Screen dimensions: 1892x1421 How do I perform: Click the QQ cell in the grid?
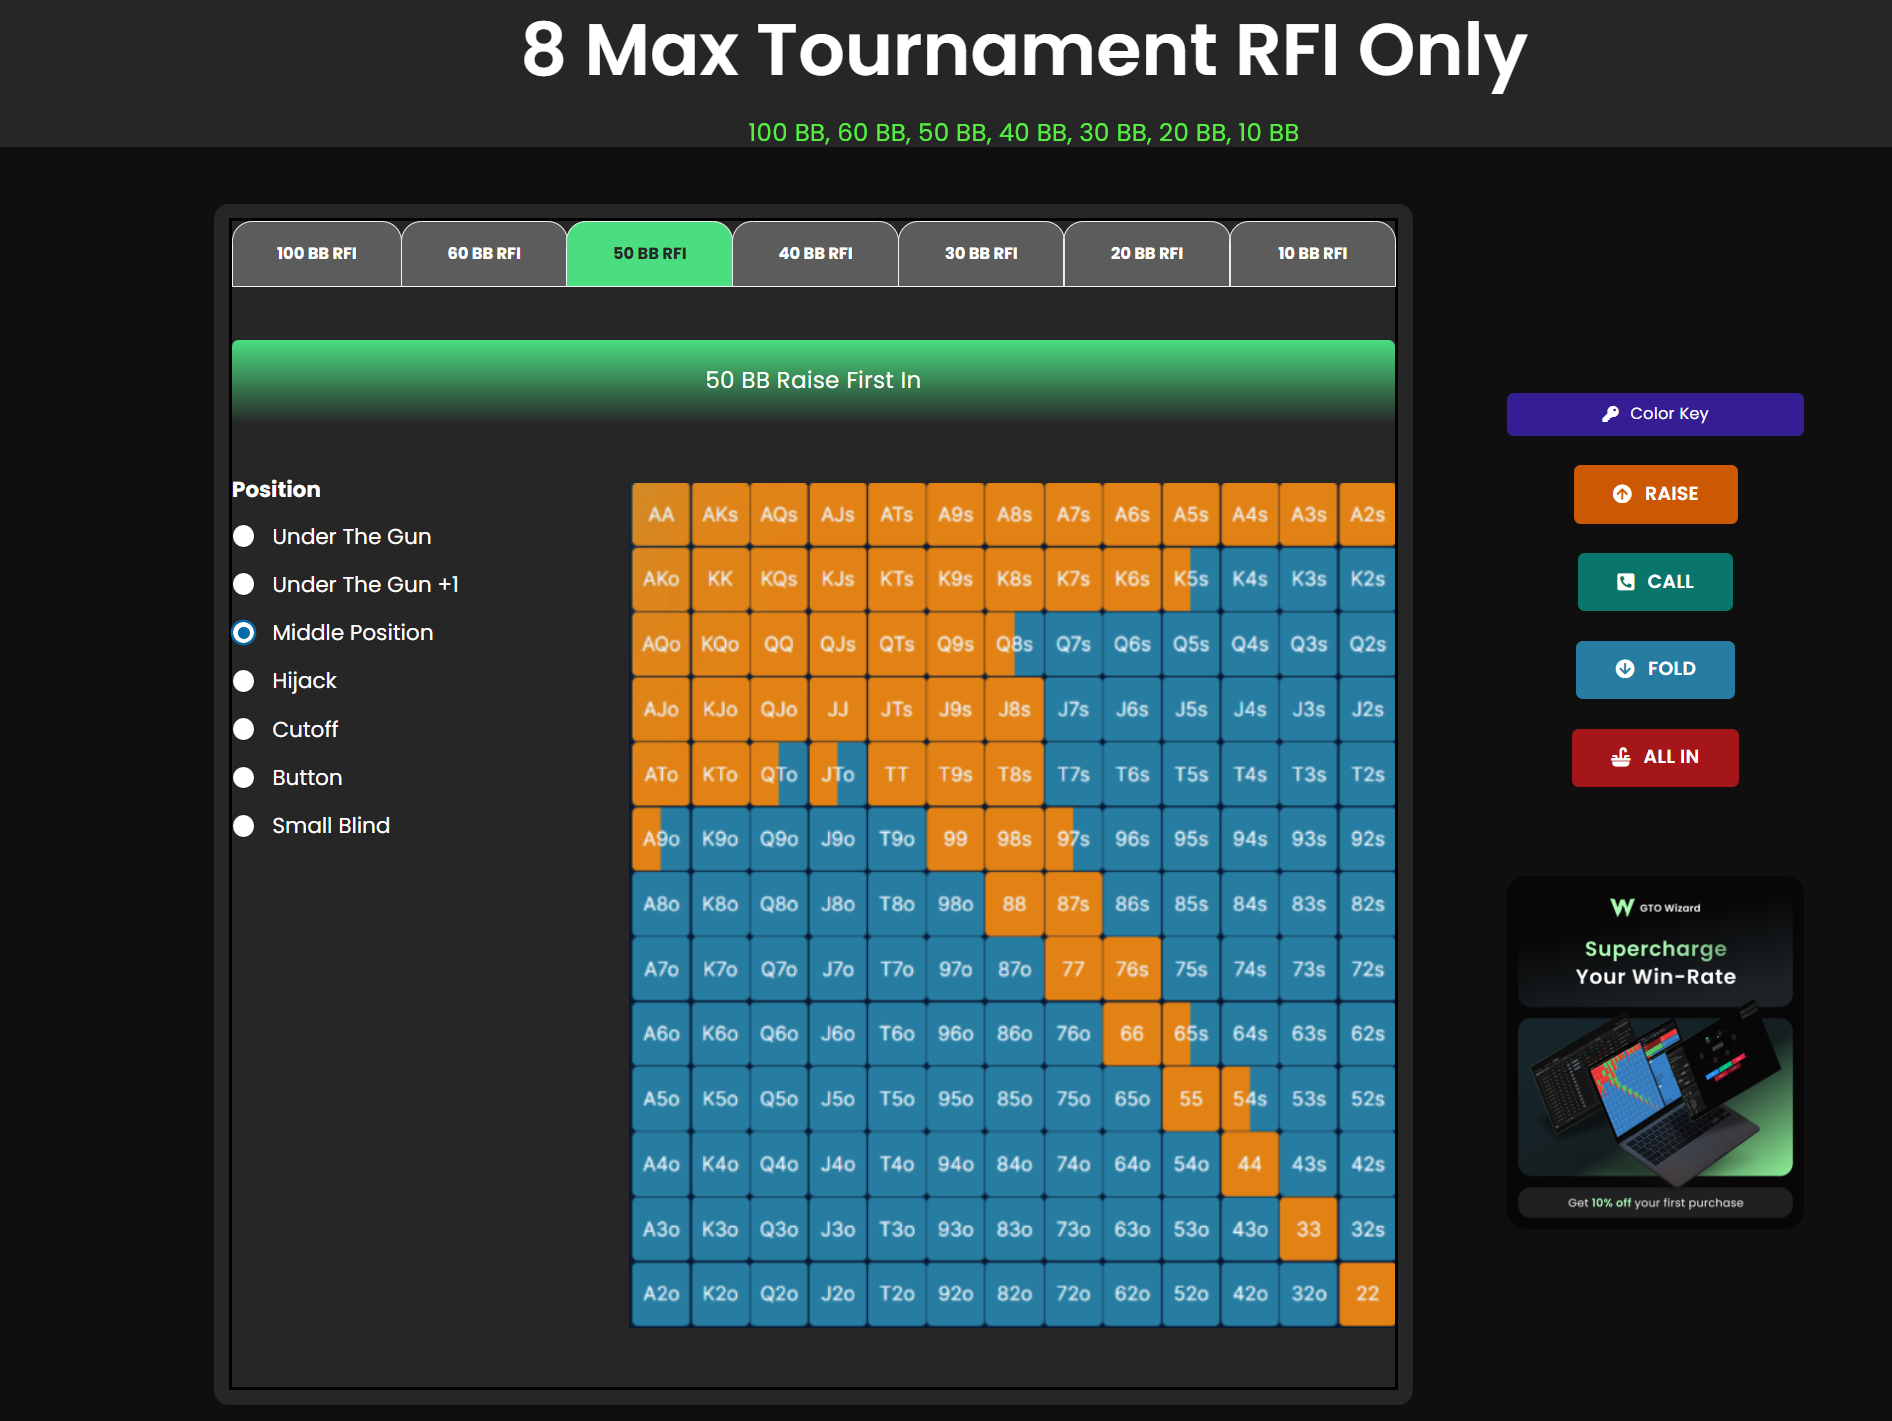[779, 645]
